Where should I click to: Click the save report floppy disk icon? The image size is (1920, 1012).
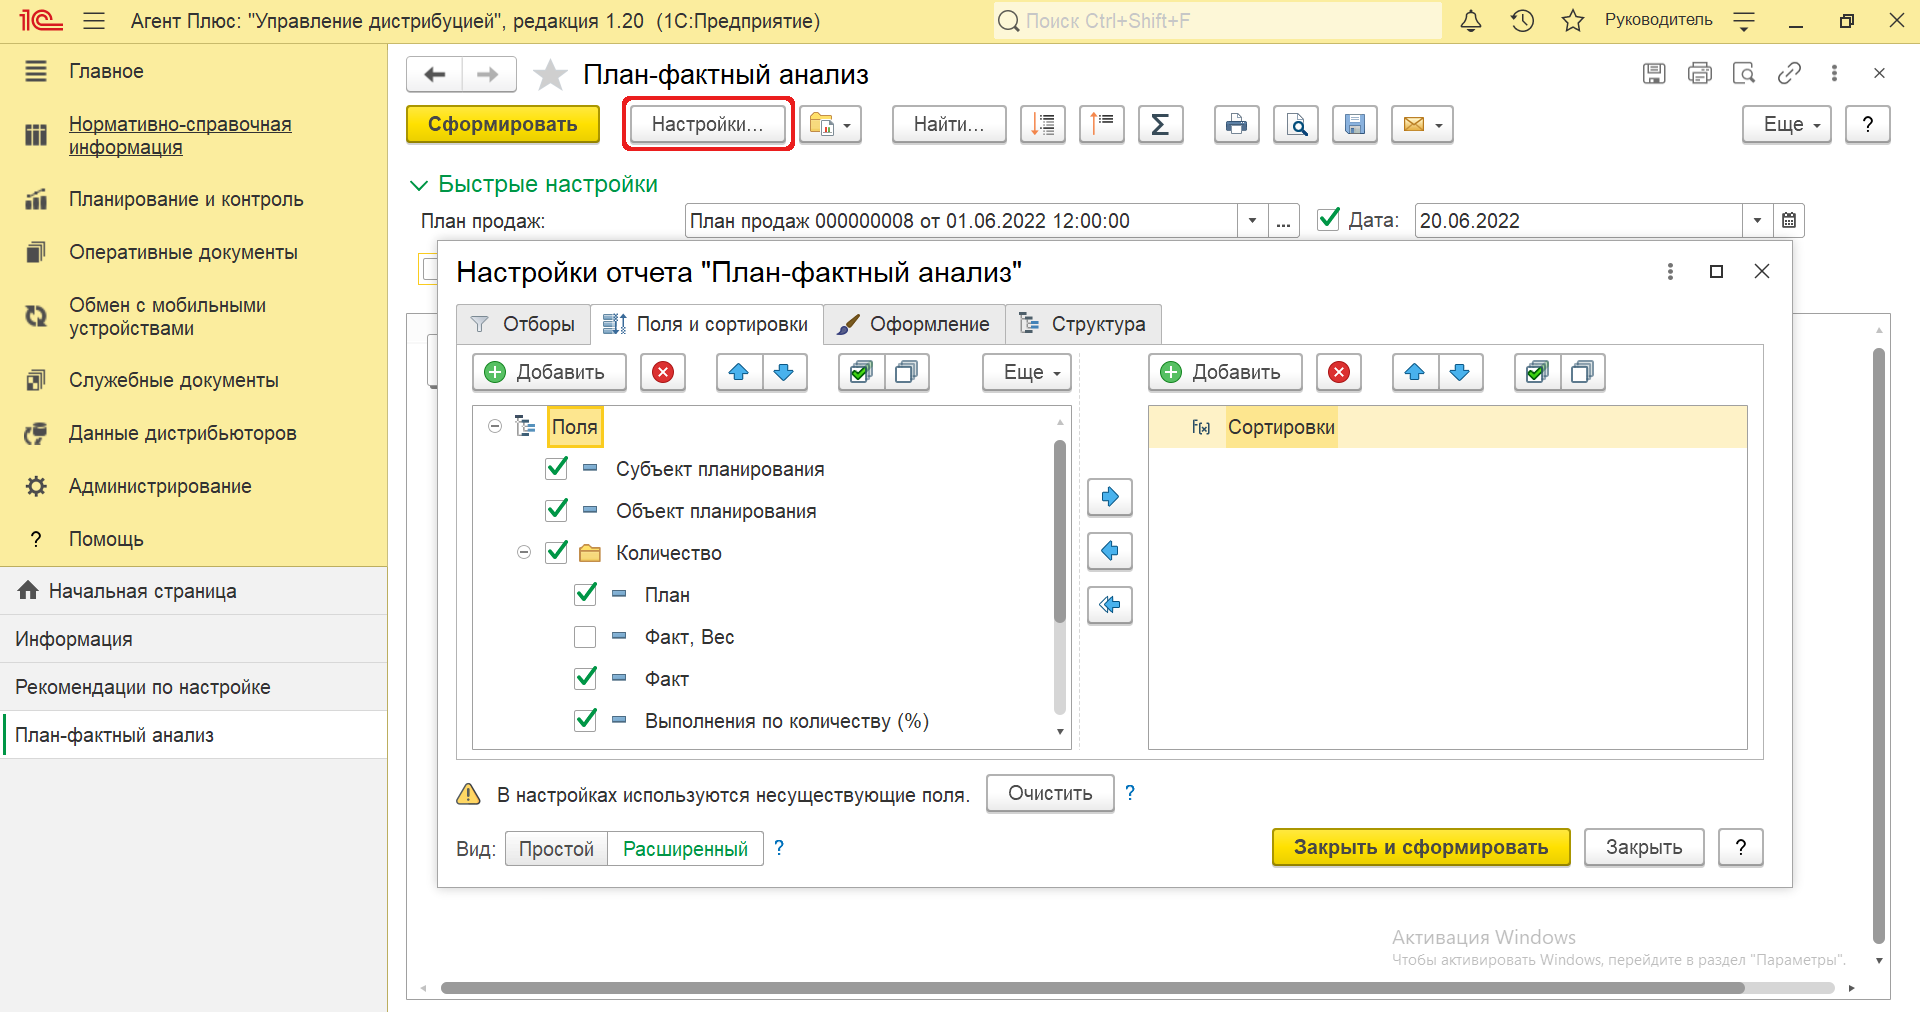[1355, 125]
